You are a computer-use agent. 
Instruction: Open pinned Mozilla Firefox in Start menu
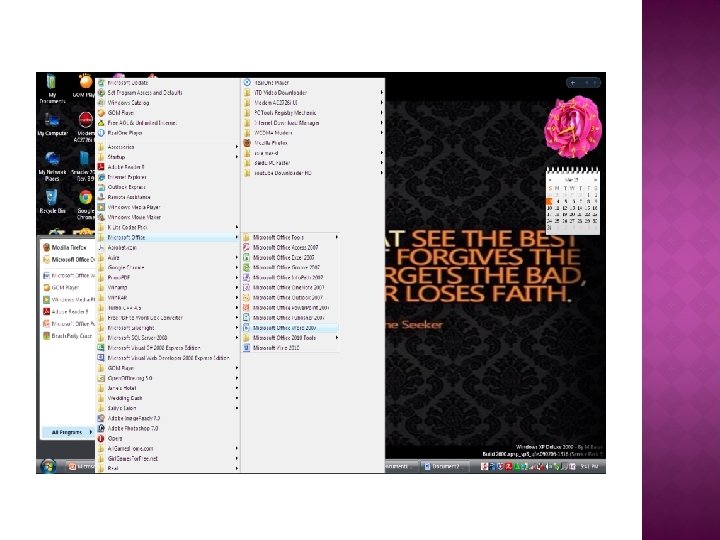click(68, 248)
